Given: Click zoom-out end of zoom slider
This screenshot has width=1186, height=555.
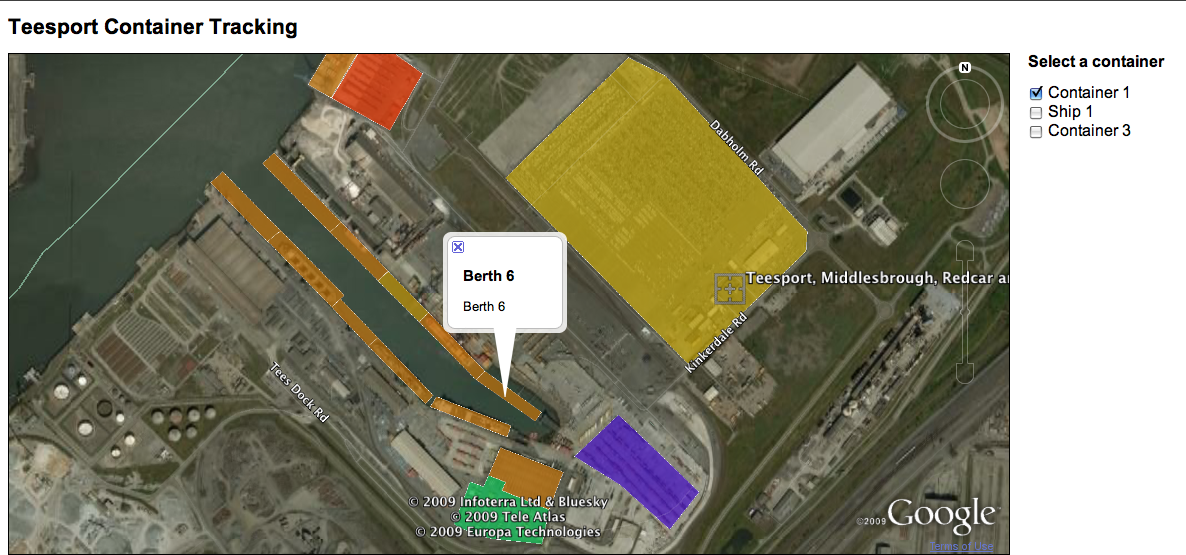Looking at the screenshot, I should [964, 372].
